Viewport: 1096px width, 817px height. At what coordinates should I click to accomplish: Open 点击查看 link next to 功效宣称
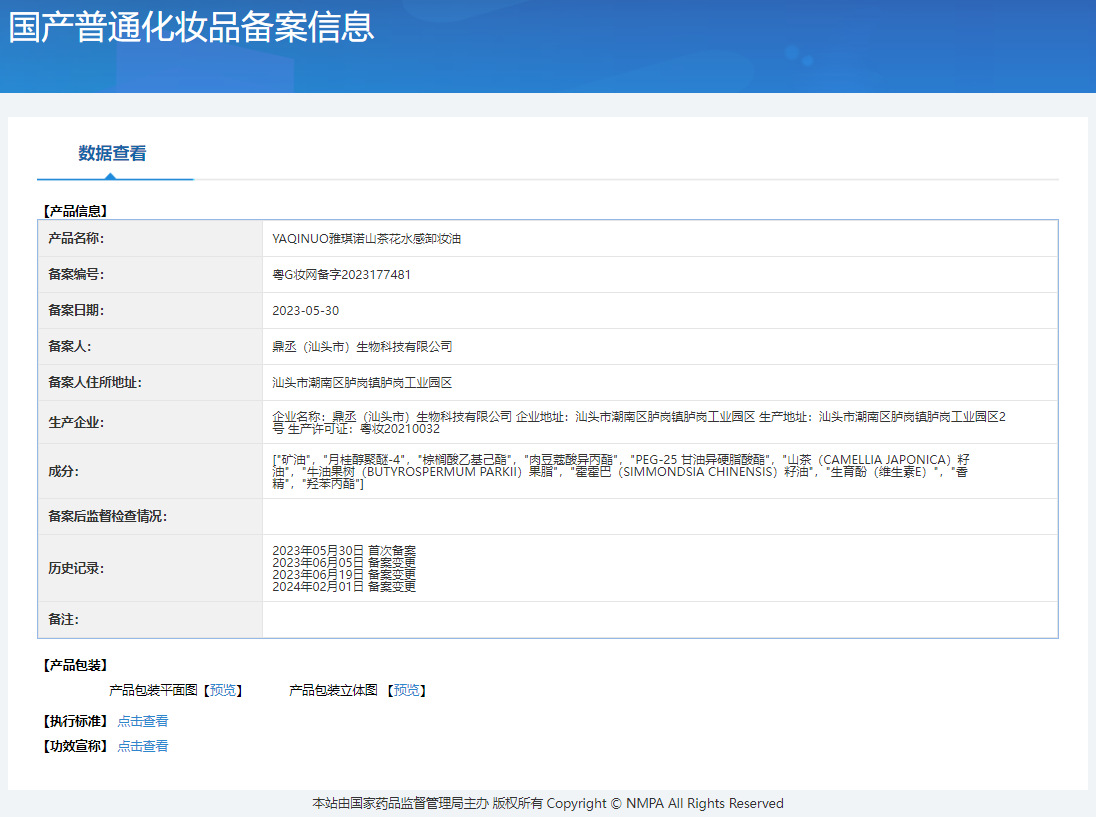coord(143,746)
